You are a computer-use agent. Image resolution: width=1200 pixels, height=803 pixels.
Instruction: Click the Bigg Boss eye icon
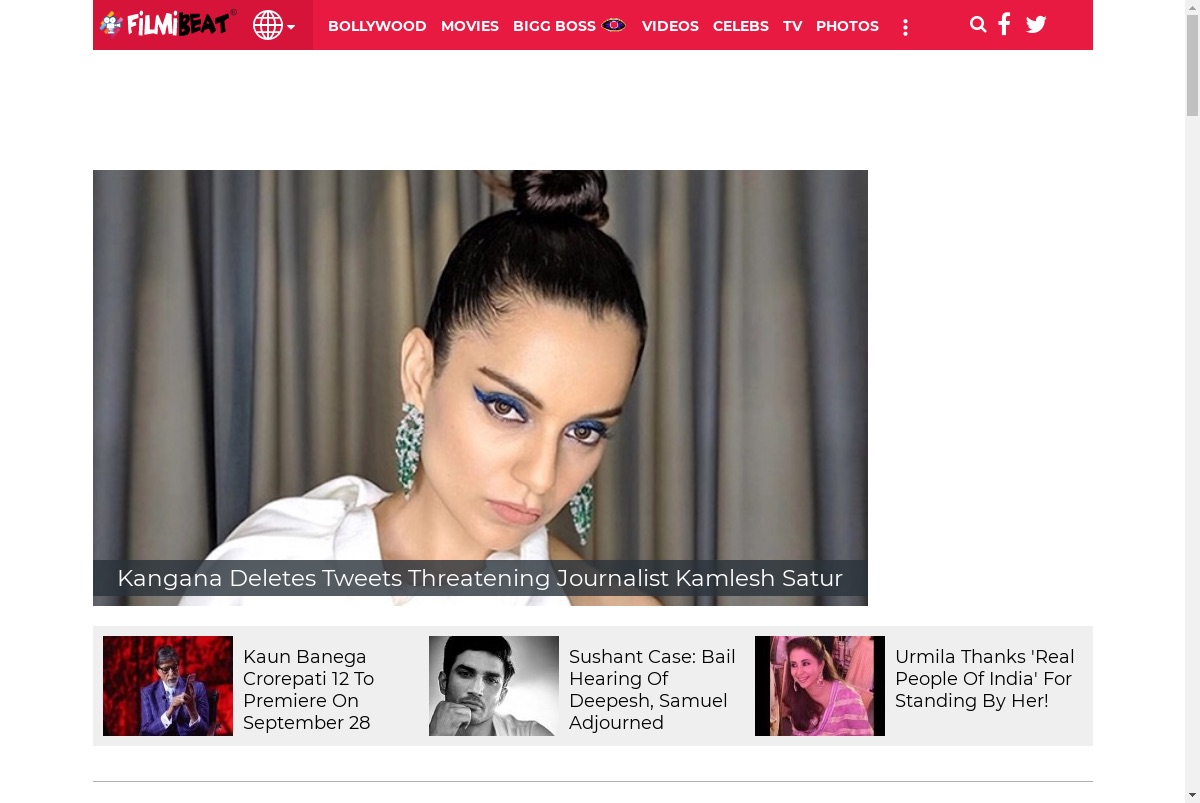pyautogui.click(x=614, y=25)
